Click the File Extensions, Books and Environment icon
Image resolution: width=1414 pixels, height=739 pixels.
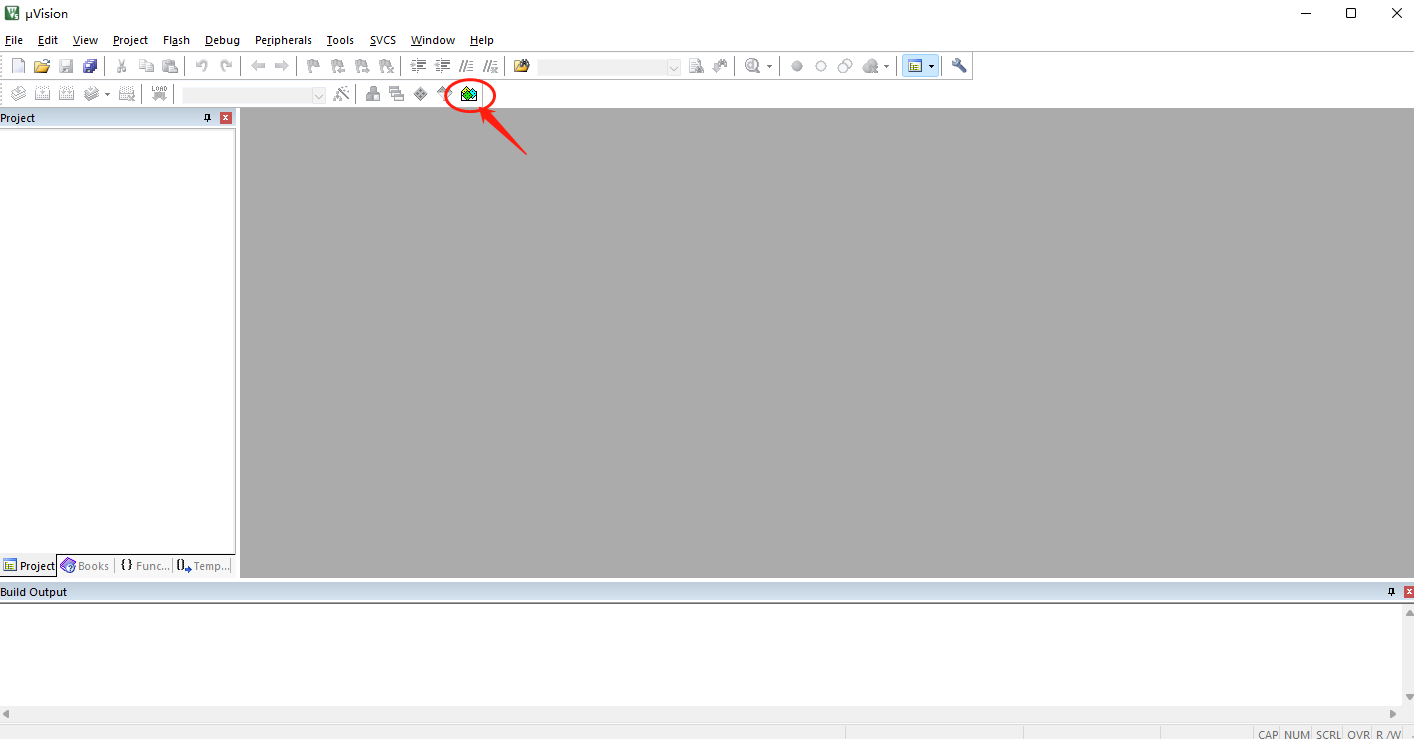tap(373, 94)
